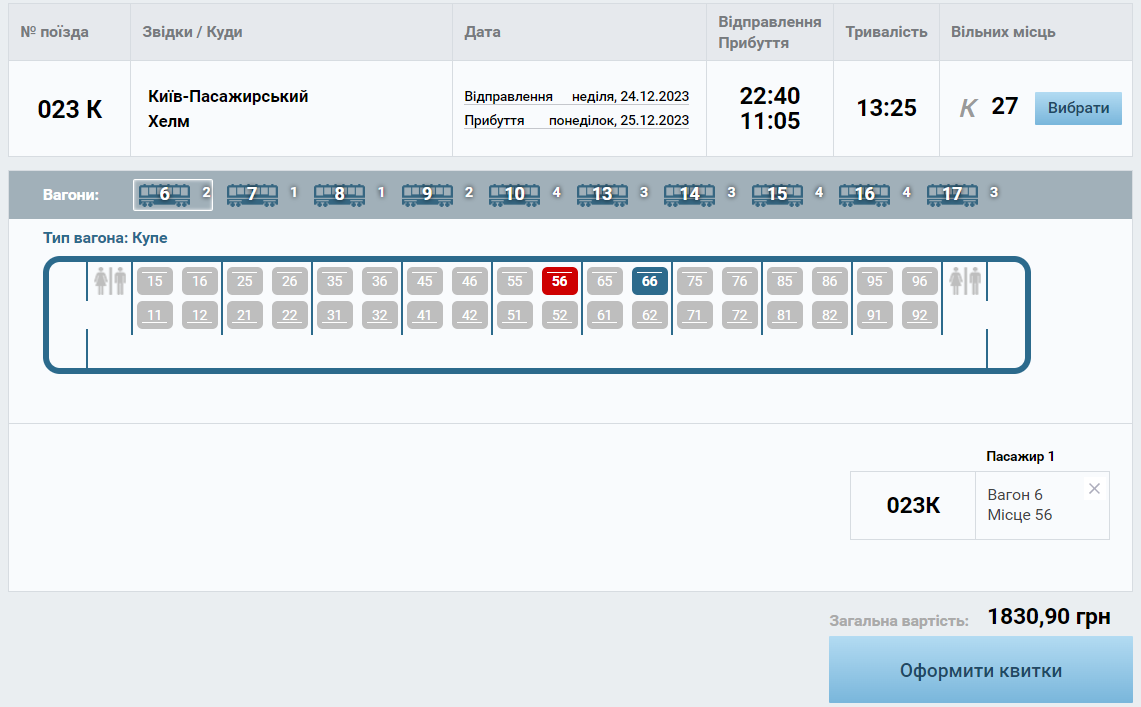Screen dimensions: 1141x707
Task: Click occupied seat 11
Action: [155, 315]
